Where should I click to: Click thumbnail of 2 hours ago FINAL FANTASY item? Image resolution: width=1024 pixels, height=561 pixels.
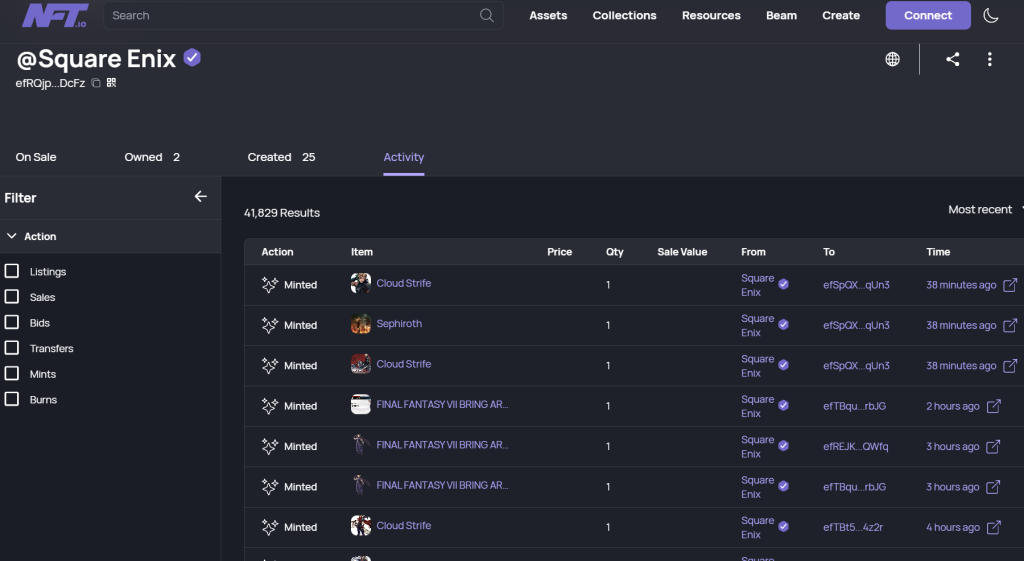tap(360, 404)
